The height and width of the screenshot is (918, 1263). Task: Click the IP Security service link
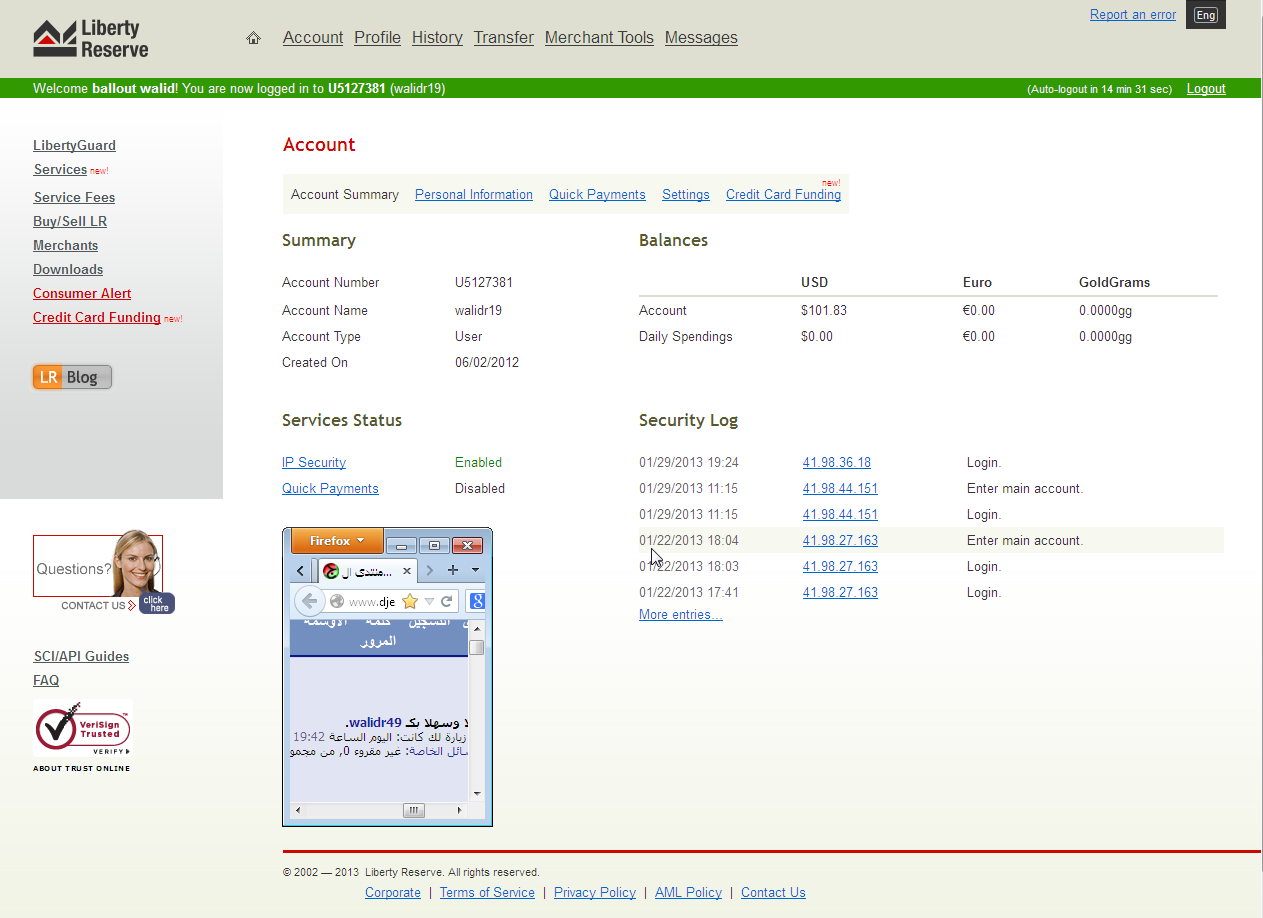click(314, 463)
